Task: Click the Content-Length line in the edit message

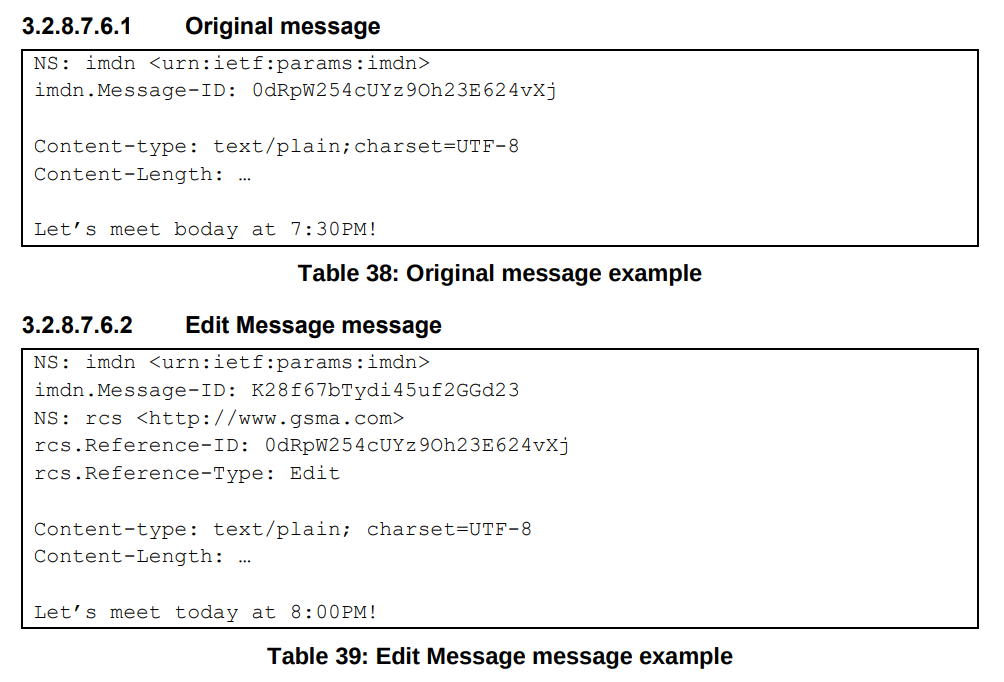Action: pyautogui.click(x=142, y=556)
